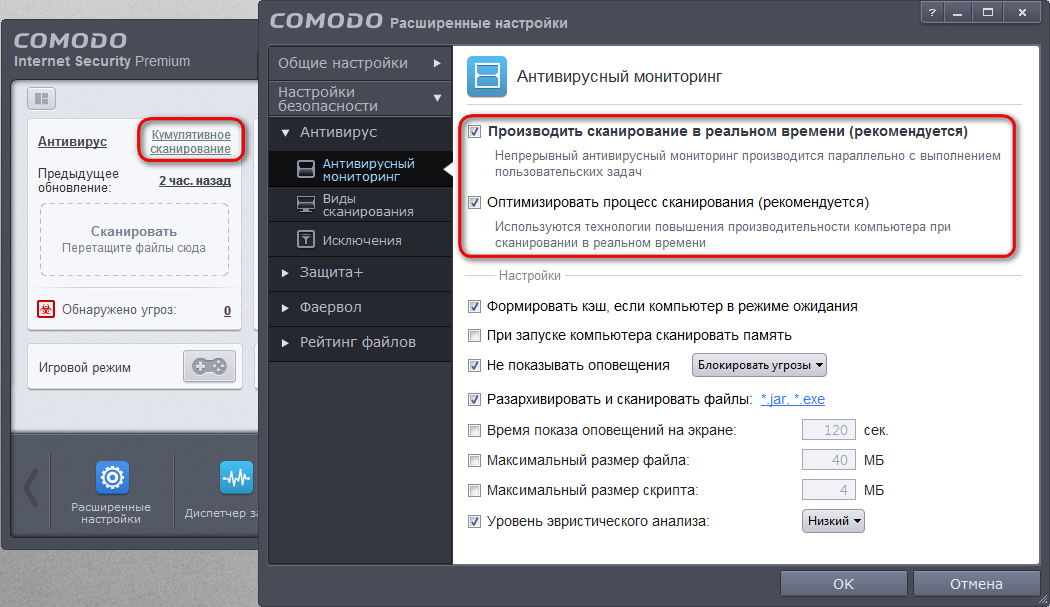Expand the Защита+ section
Viewport: 1050px width, 607px height.
360,273
